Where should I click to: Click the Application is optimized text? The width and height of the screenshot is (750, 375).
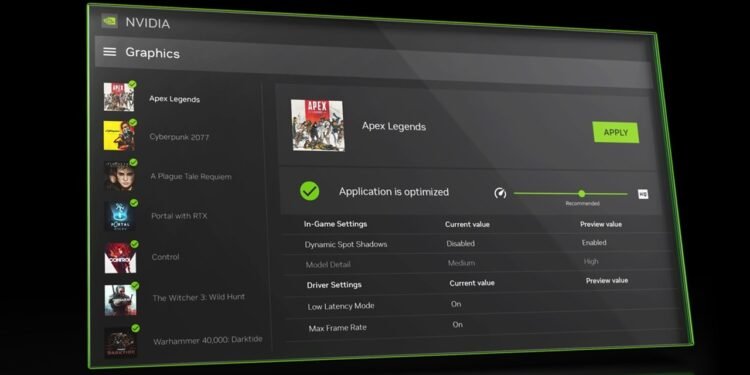(x=394, y=192)
